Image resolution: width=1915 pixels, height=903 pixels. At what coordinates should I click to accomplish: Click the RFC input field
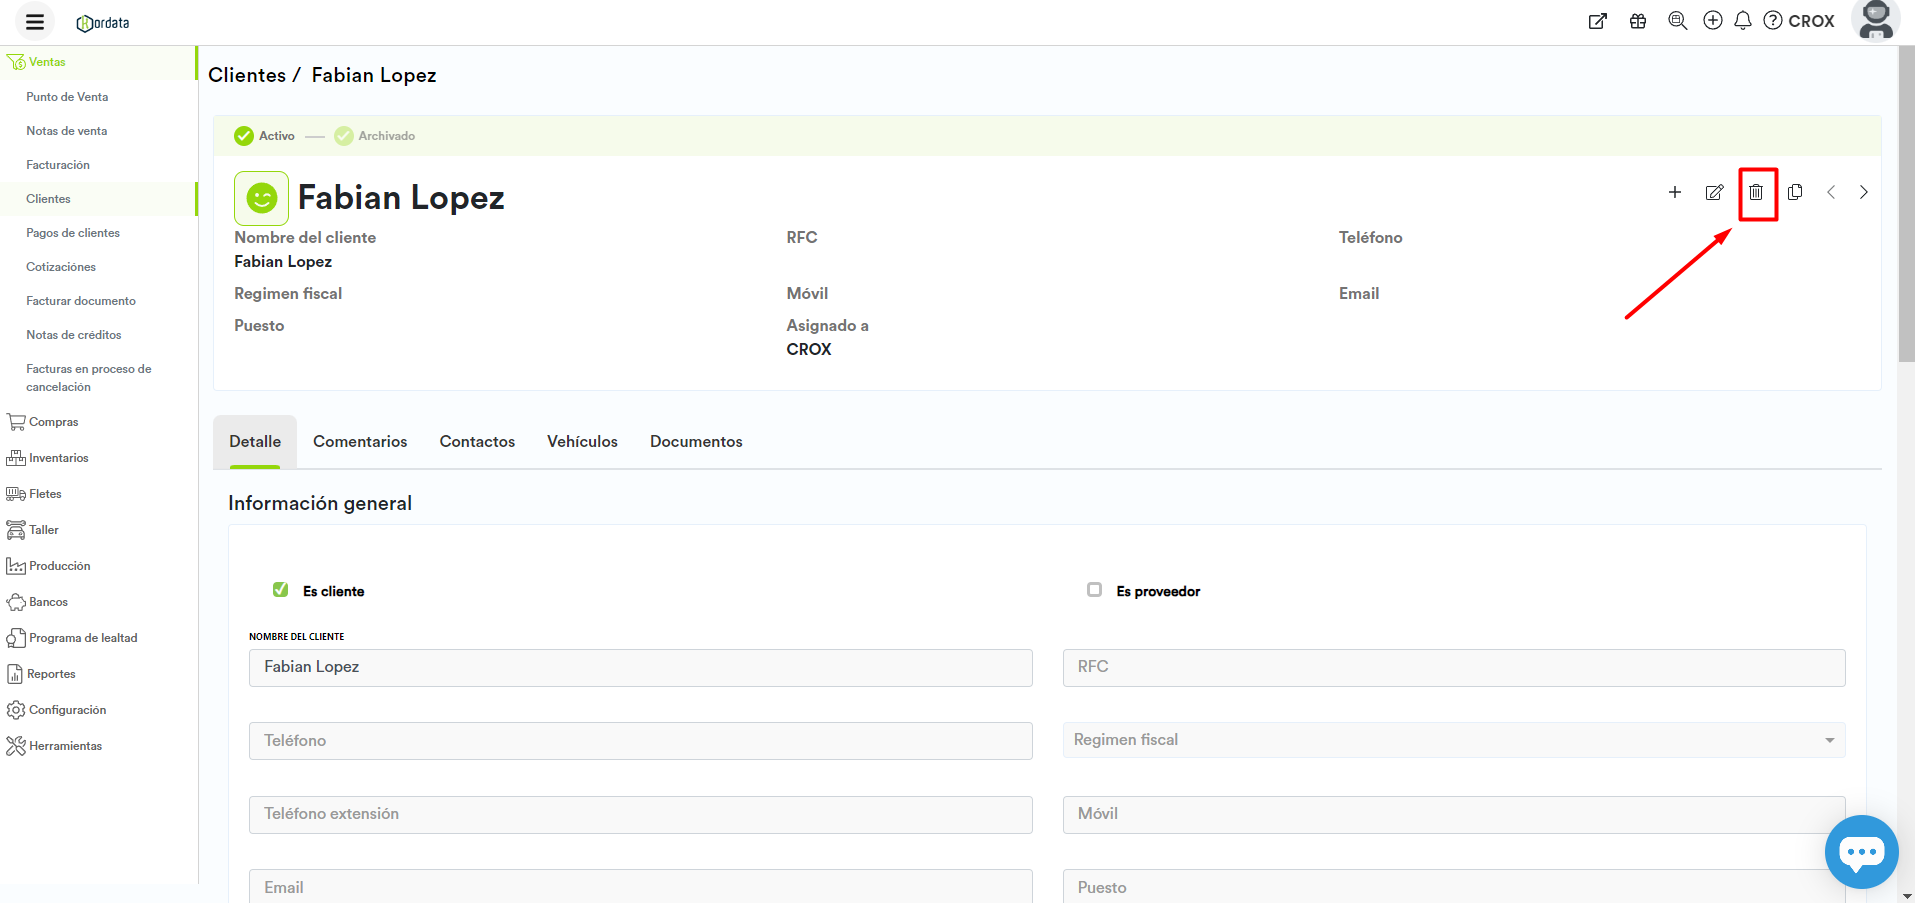[x=1453, y=667]
